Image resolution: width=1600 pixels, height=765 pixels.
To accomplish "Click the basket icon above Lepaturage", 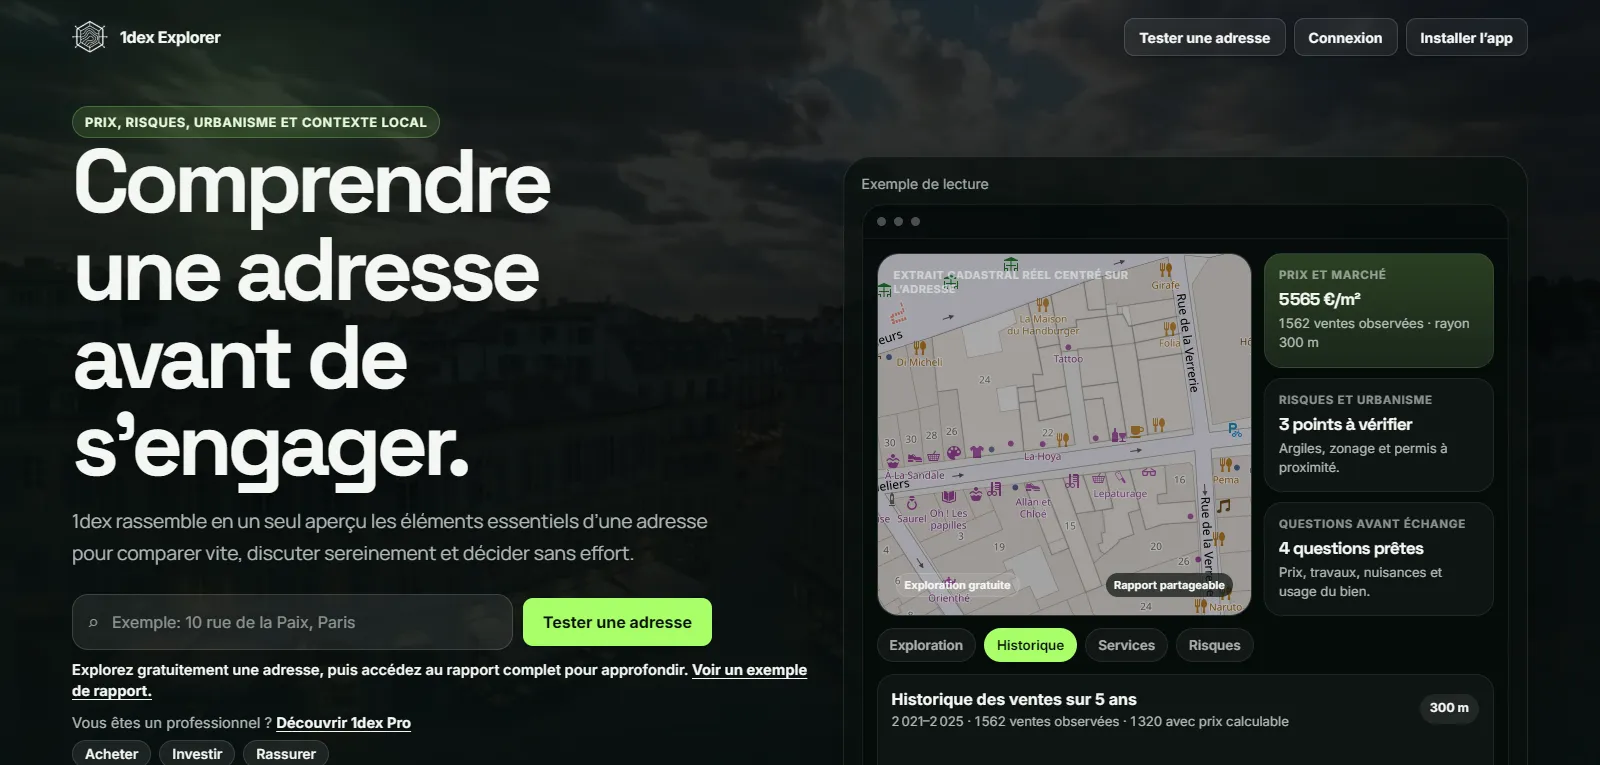I will (1098, 478).
